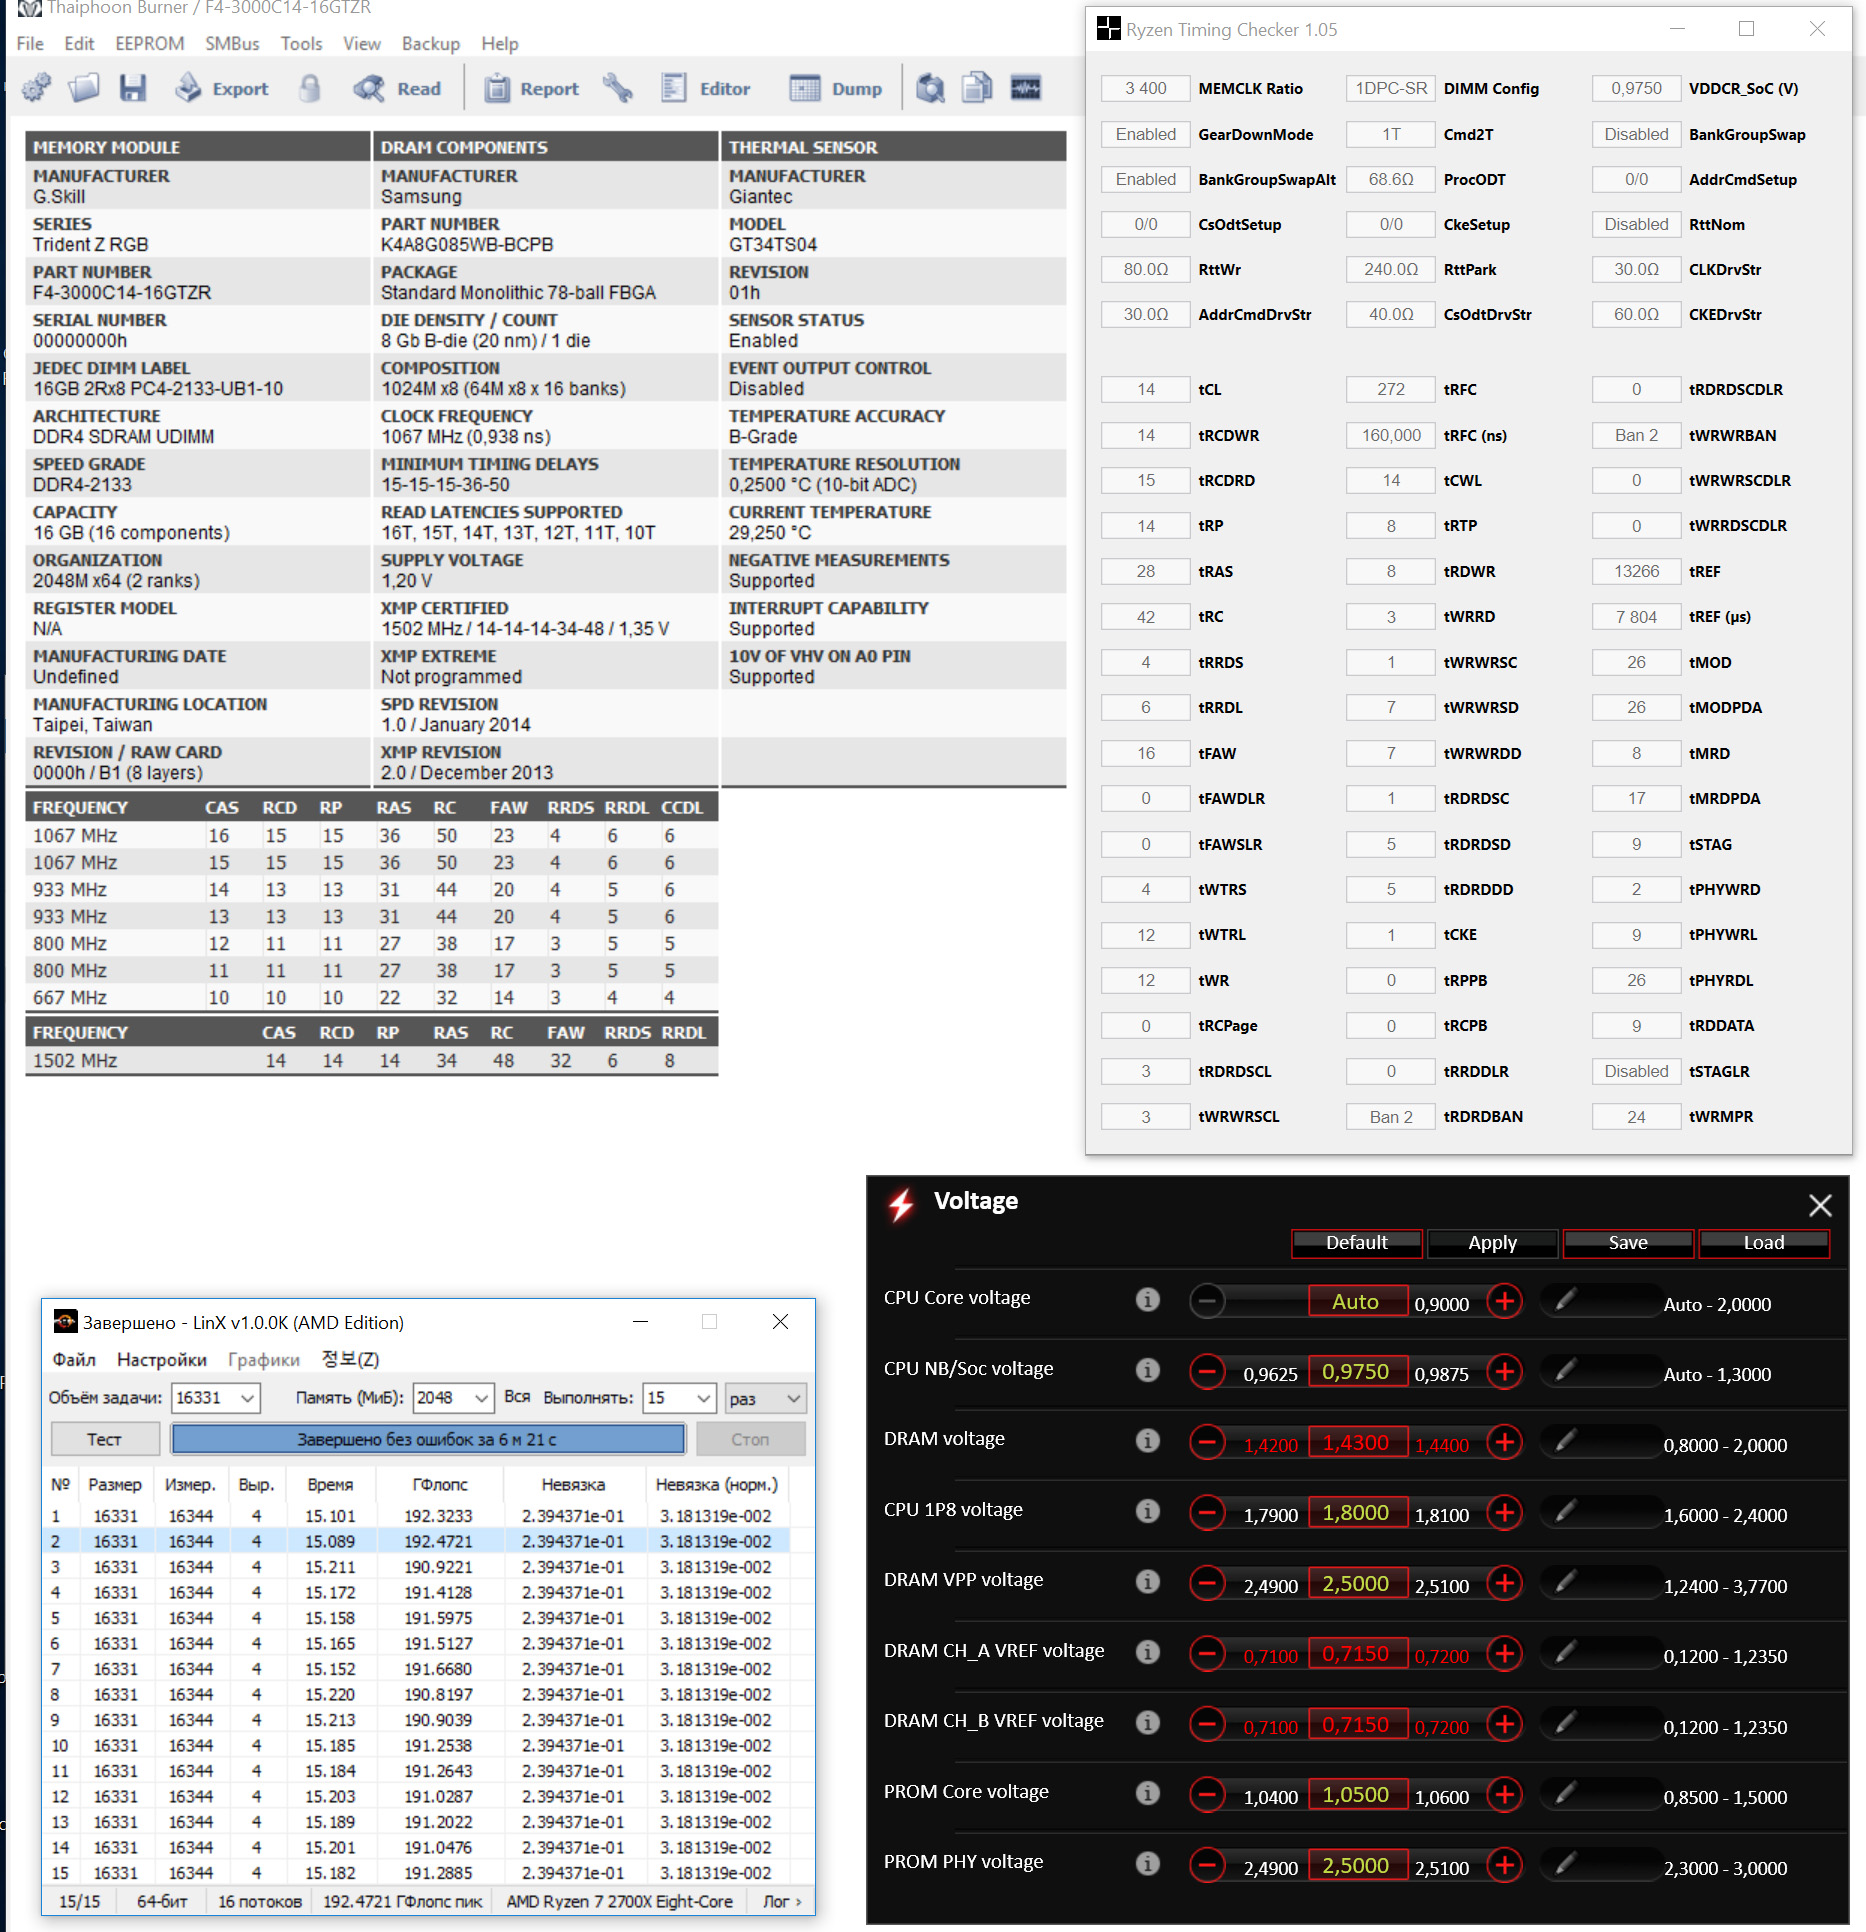Click the completed progress bar in LinX

pyautogui.click(x=428, y=1439)
